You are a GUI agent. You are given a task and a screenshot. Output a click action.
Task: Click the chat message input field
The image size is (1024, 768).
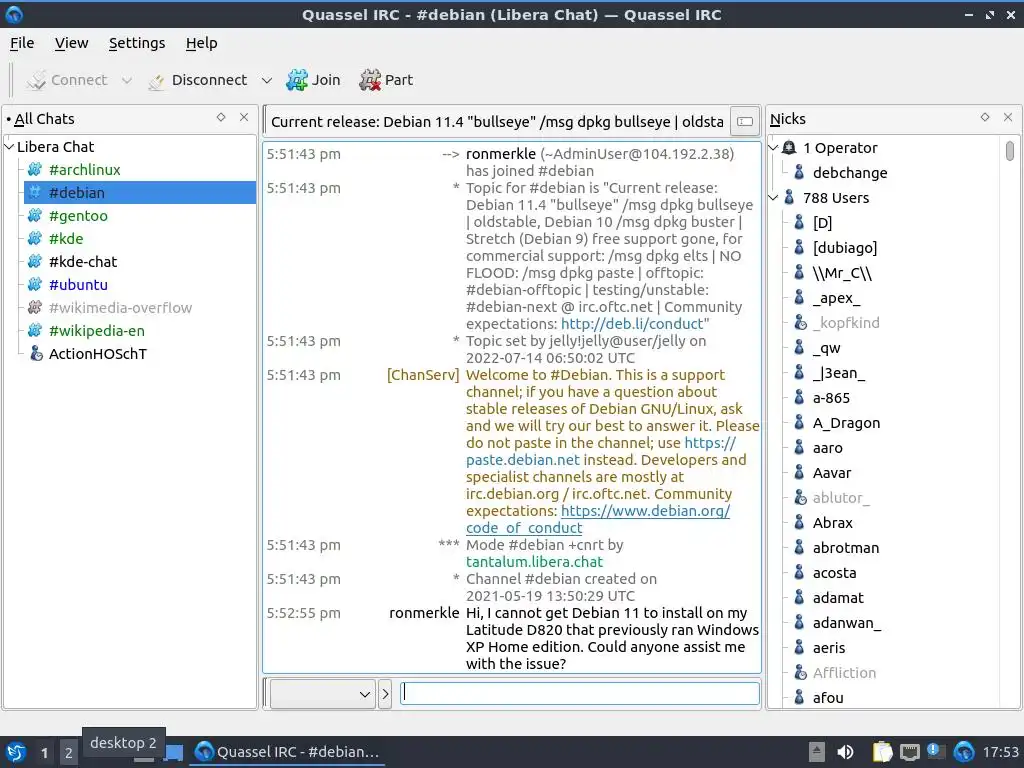(x=580, y=693)
